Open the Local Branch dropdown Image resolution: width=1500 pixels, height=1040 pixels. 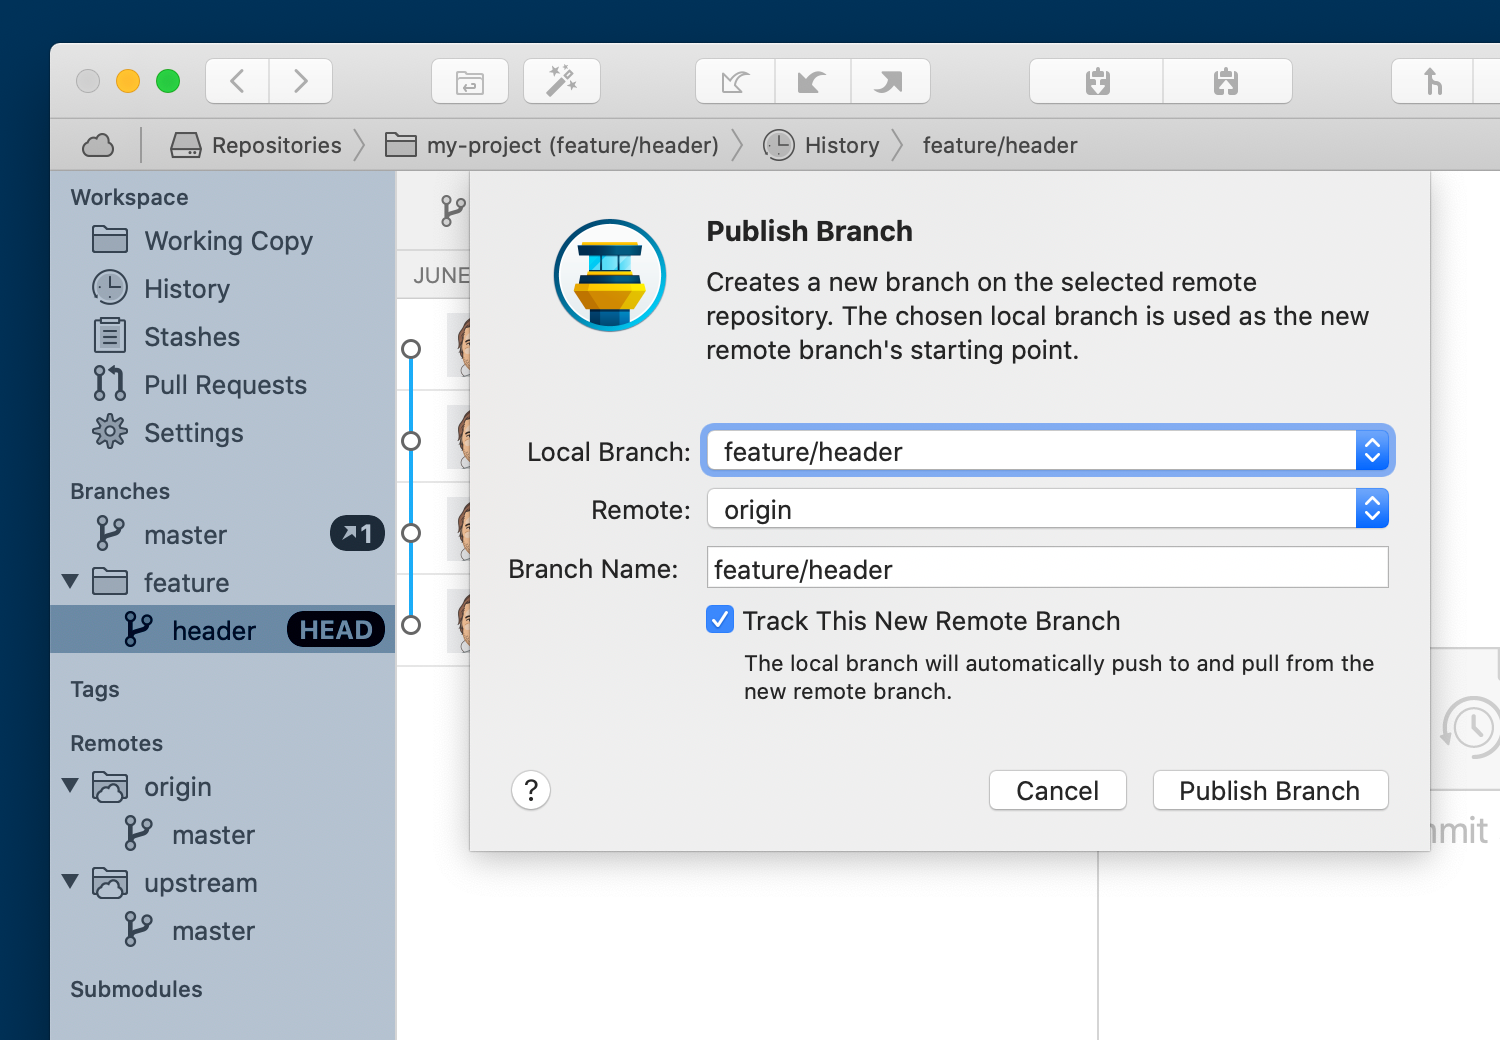point(1371,450)
